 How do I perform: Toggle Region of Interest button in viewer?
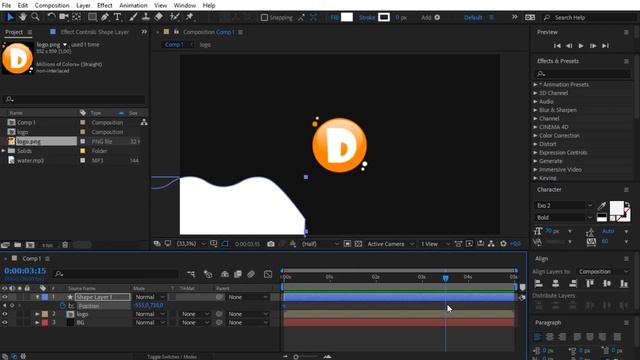point(347,244)
